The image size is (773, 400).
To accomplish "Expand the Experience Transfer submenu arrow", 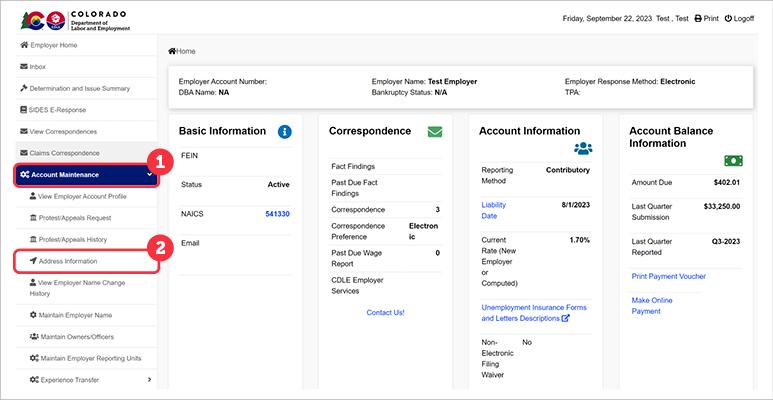I will 149,379.
